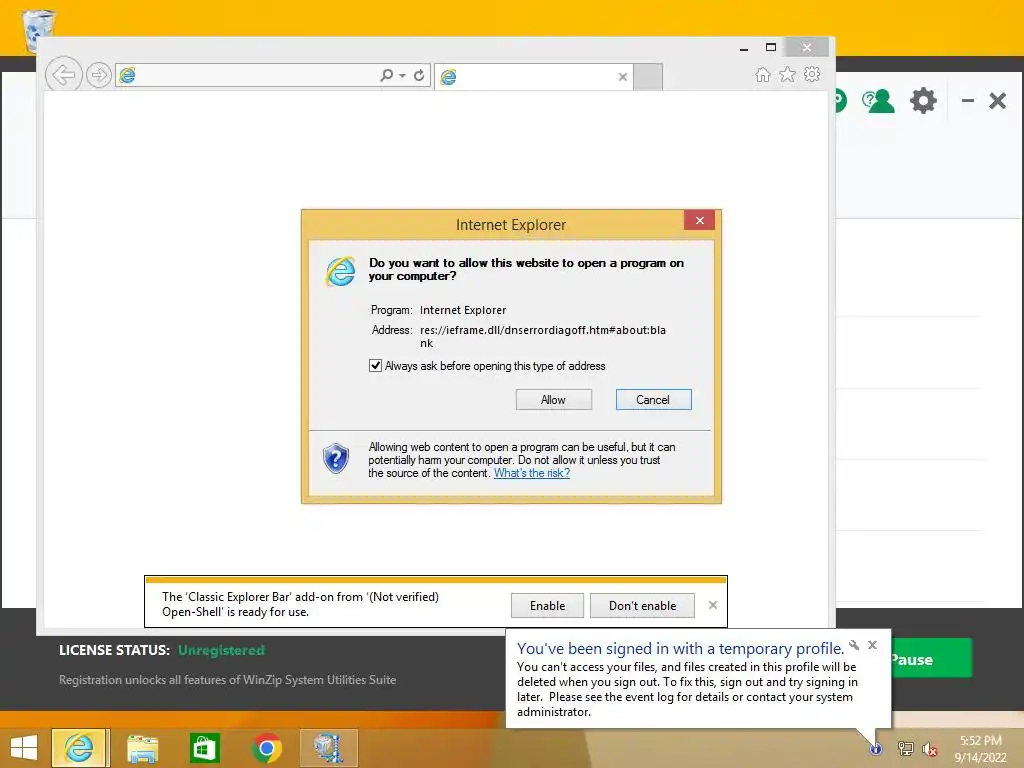The image size is (1024, 768).
Task: Open WinZip help and account icon
Action: pyautogui.click(x=878, y=101)
